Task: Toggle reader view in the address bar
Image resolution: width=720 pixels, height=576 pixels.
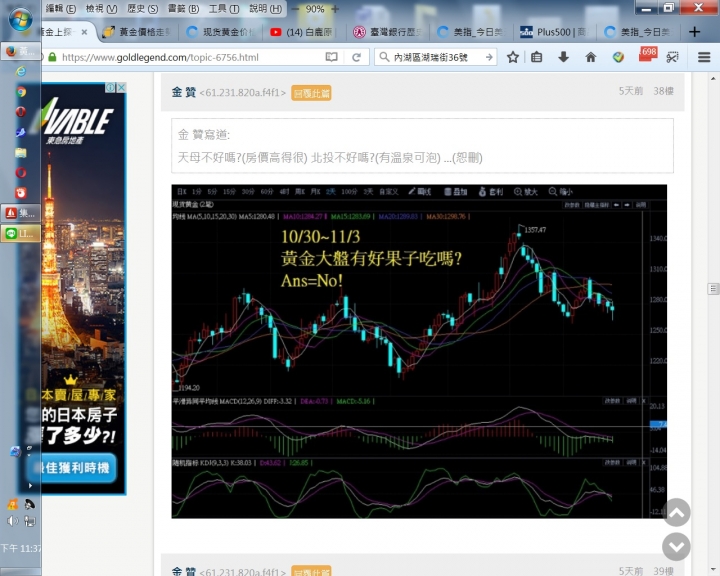Action: coord(332,57)
